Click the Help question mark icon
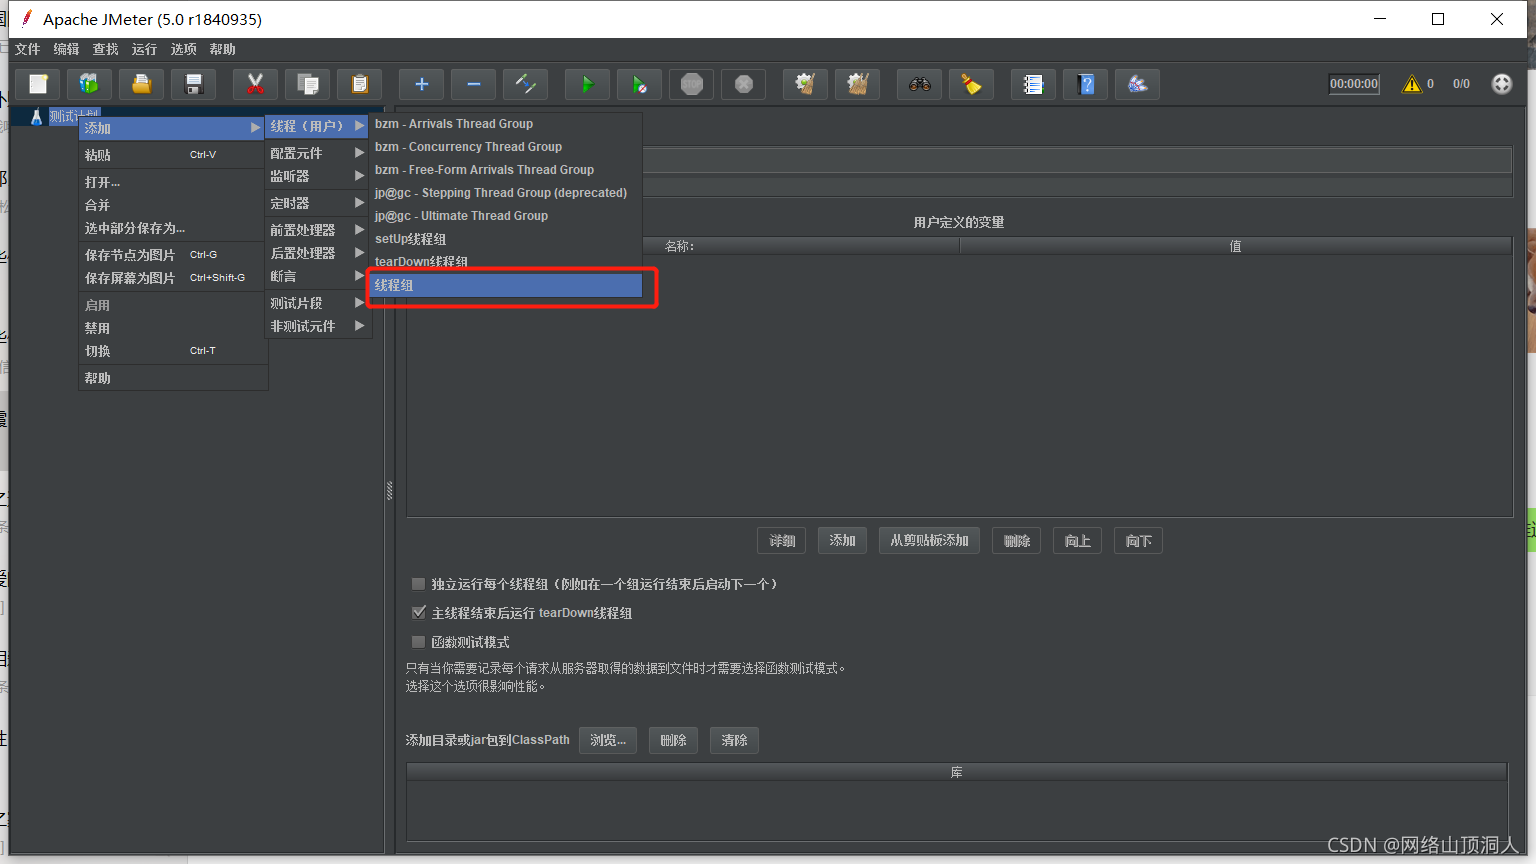Screen dimensions: 1536x864 tap(1086, 84)
